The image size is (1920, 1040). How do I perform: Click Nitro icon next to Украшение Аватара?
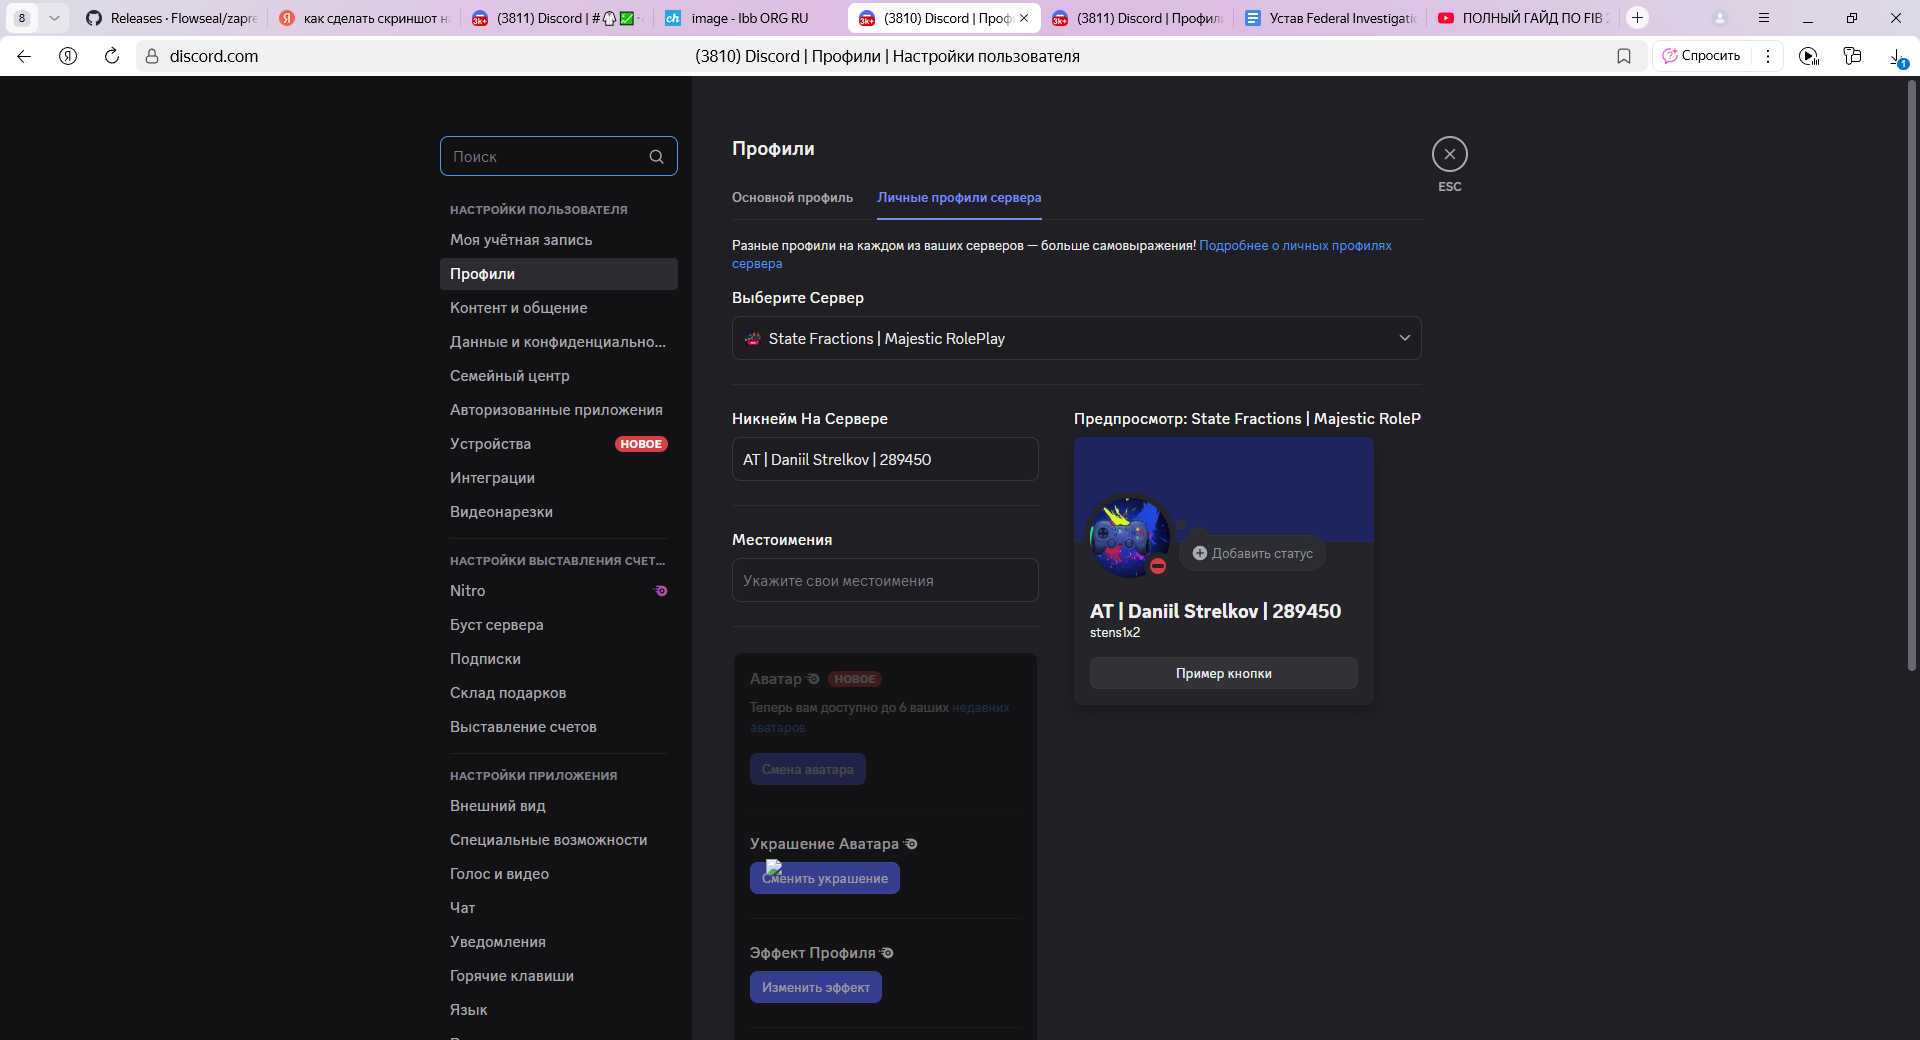[x=911, y=844]
